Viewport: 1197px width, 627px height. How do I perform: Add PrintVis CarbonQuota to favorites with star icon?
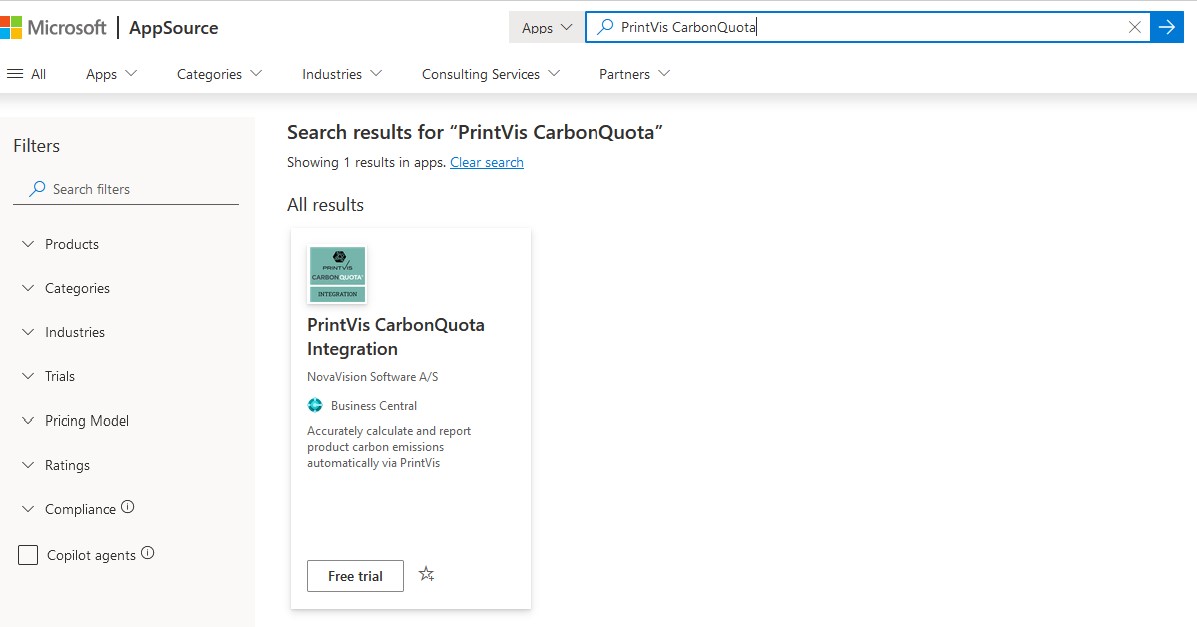(x=427, y=574)
